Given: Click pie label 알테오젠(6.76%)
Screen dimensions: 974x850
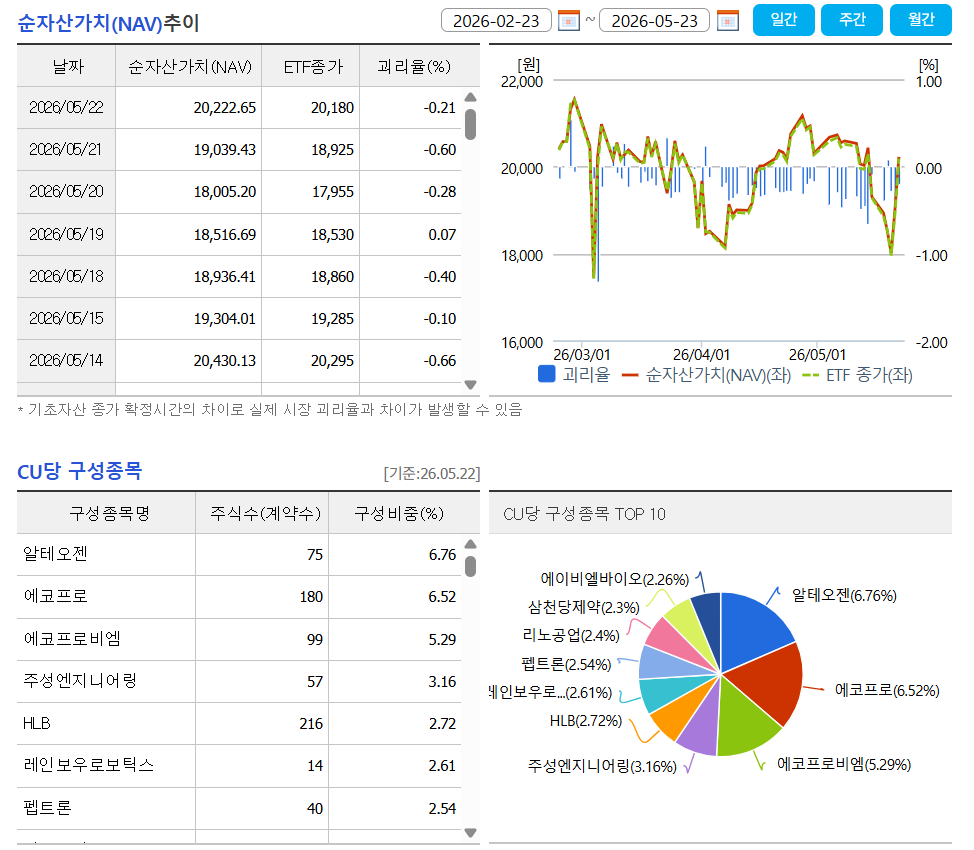Looking at the screenshot, I should click(x=844, y=595).
